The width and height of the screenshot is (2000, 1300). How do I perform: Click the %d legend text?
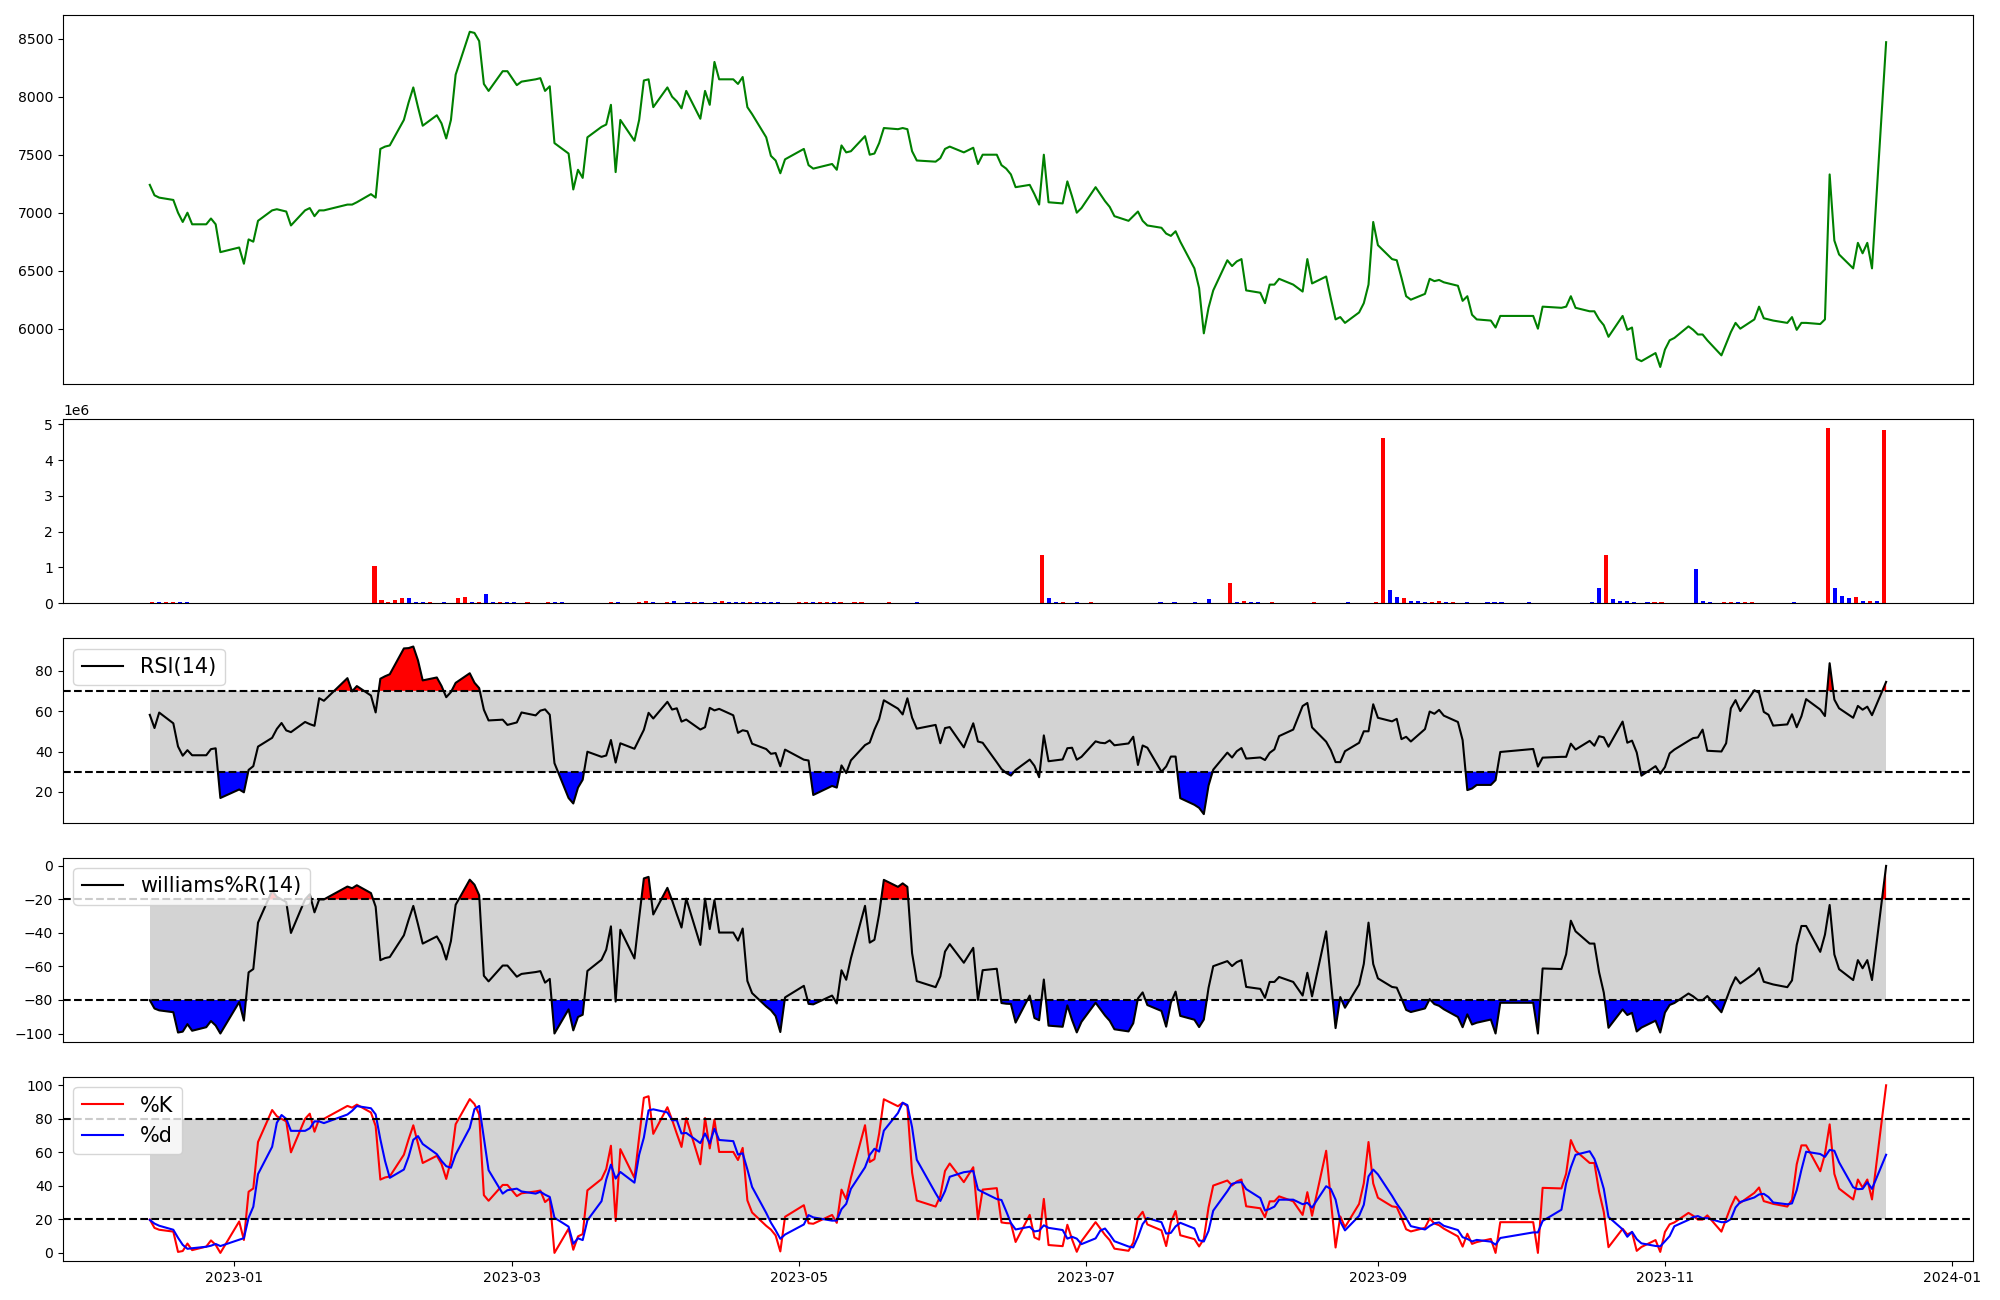(x=156, y=1135)
